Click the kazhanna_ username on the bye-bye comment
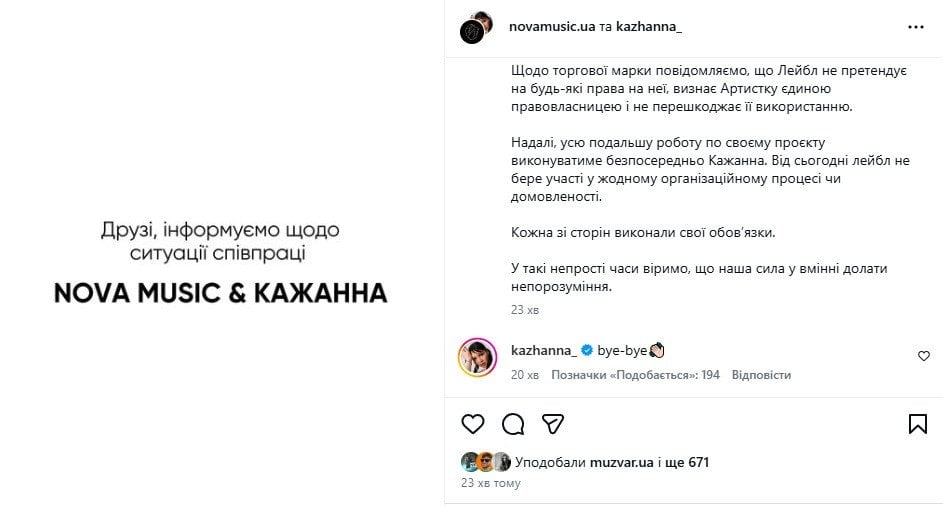The height and width of the screenshot is (507, 943). click(x=543, y=351)
